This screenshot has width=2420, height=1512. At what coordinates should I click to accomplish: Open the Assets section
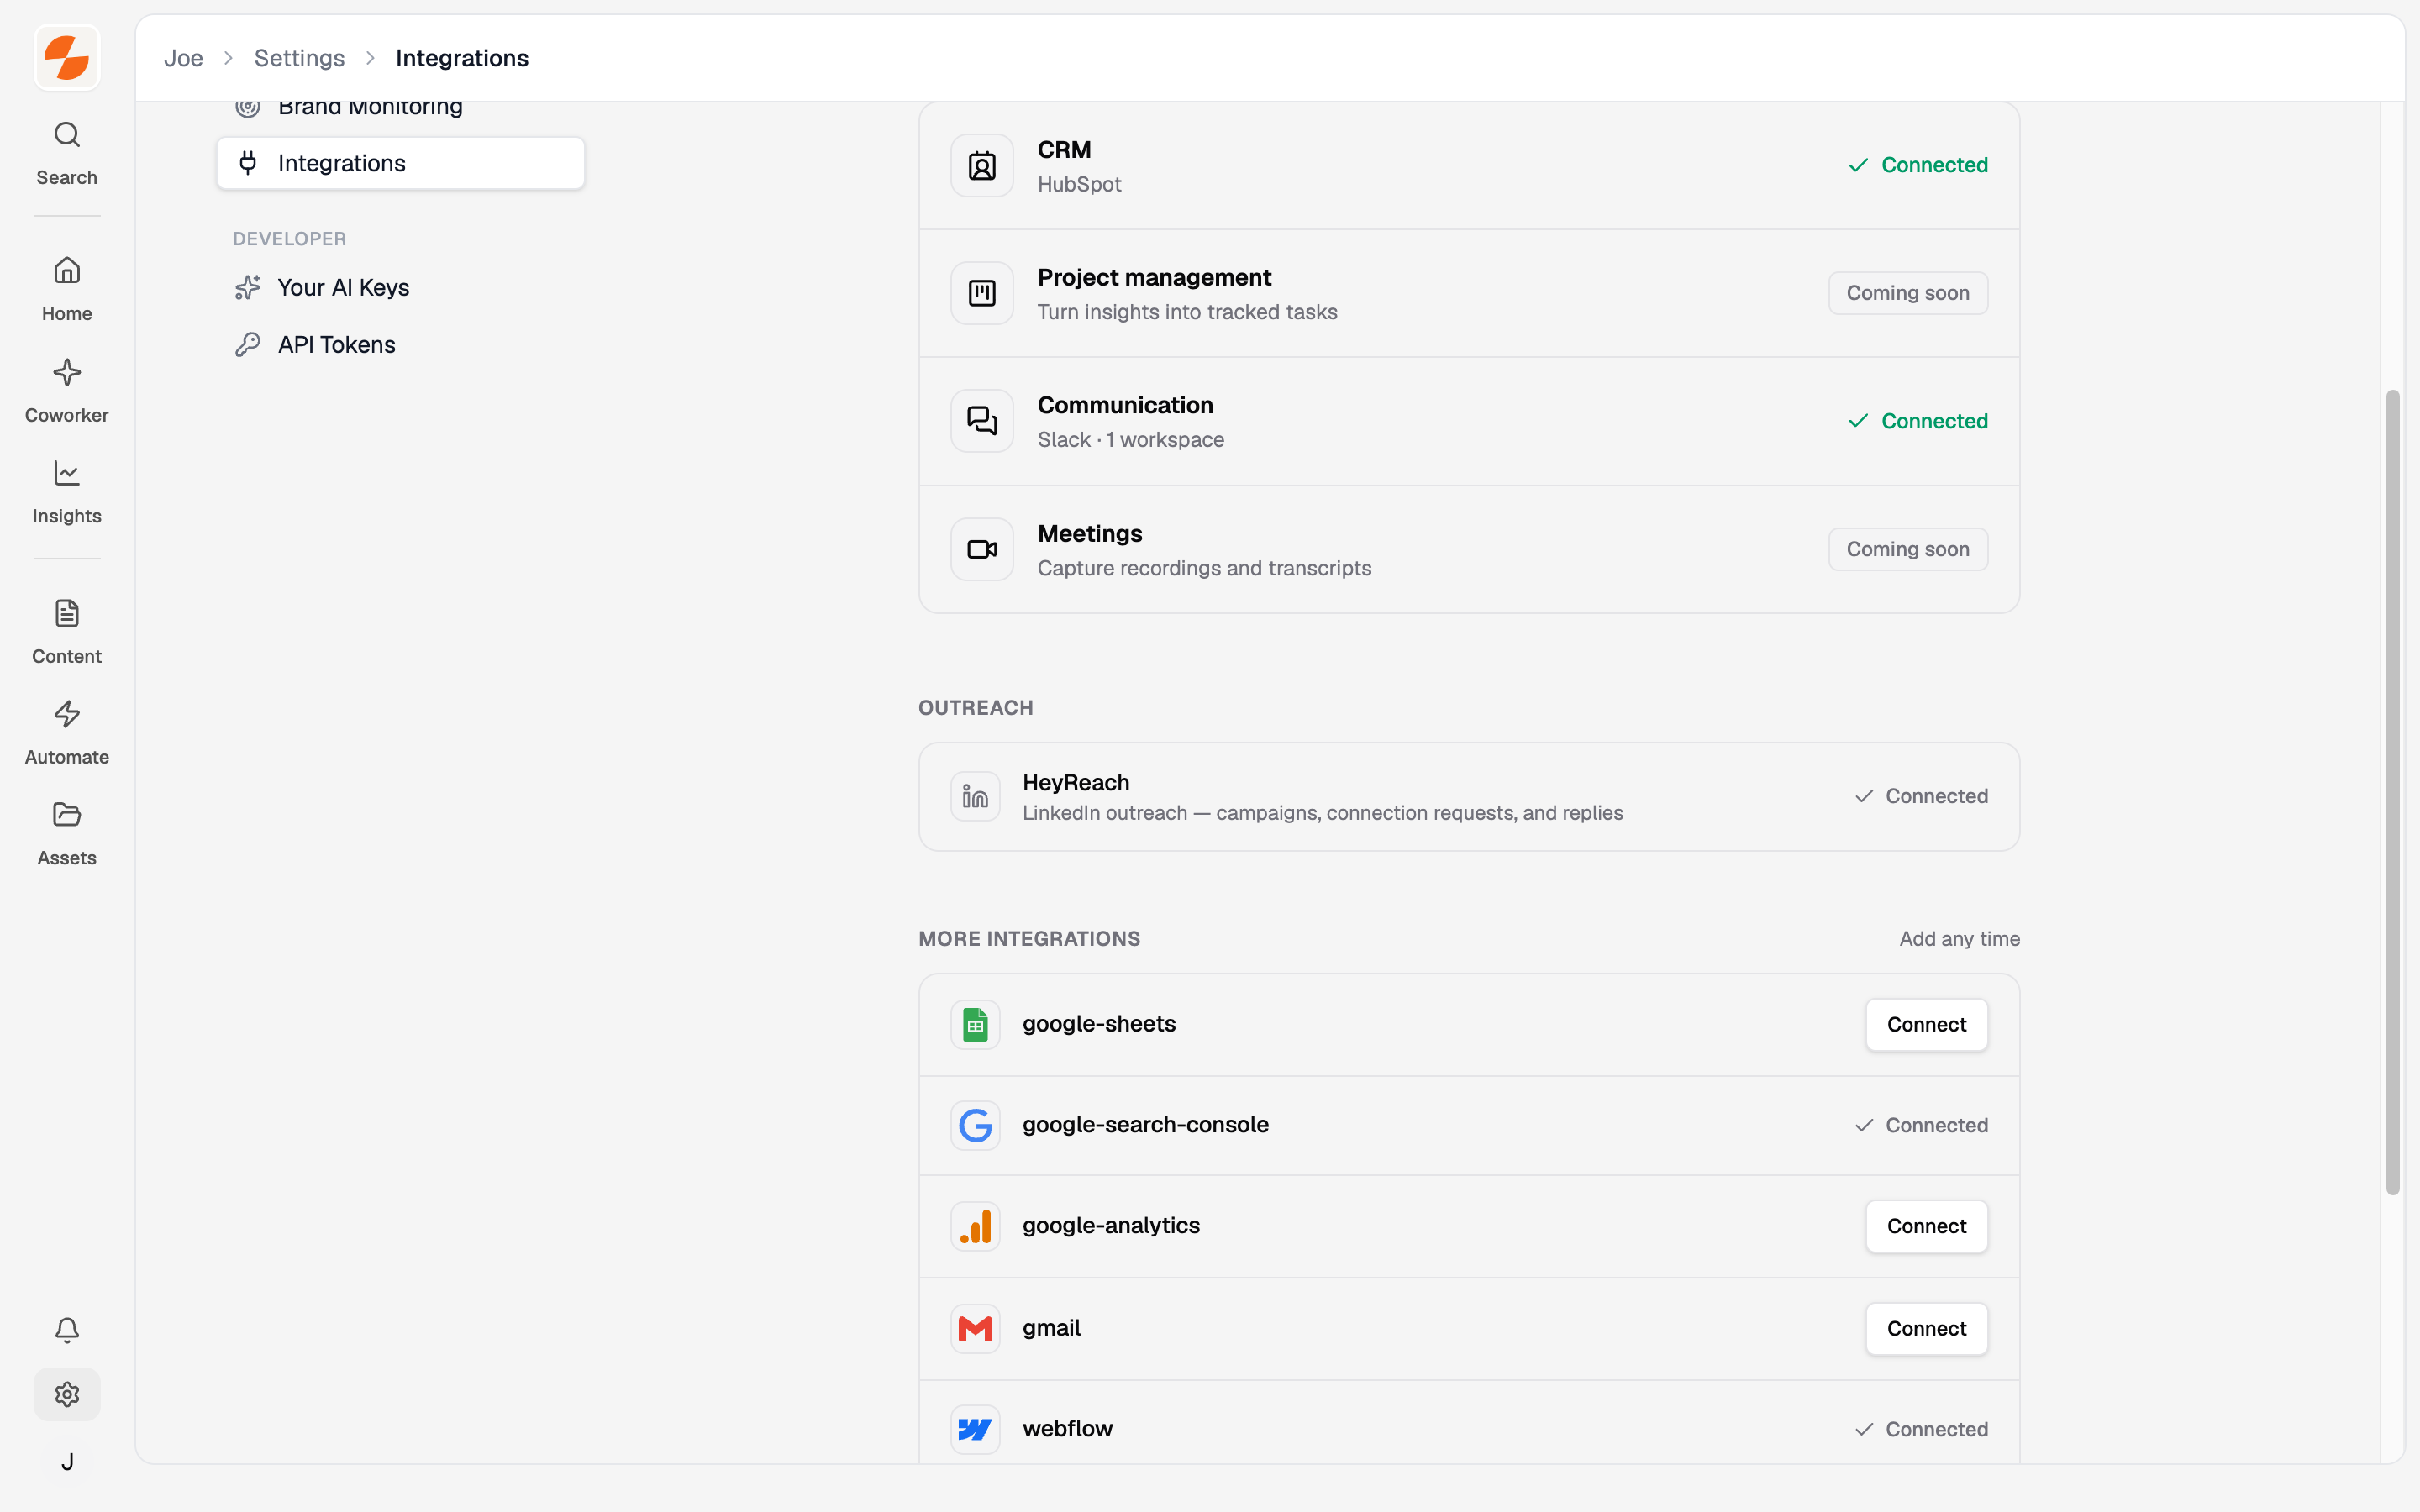tap(67, 833)
